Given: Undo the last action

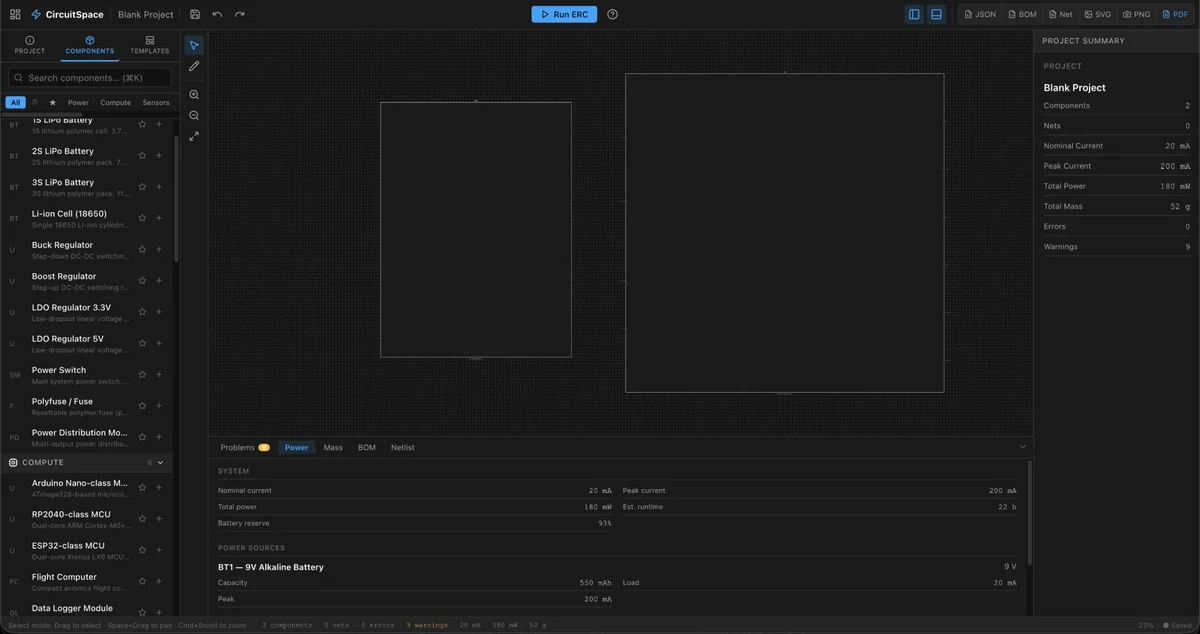Looking at the screenshot, I should pyautogui.click(x=217, y=14).
